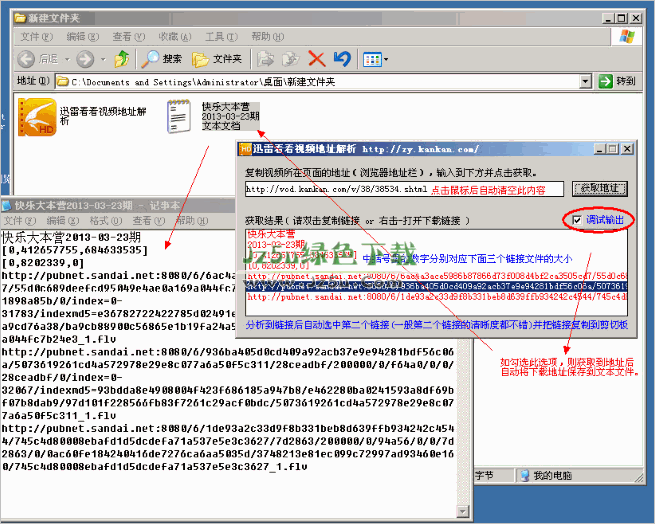Expand the address bar dropdown arrow
Viewport: 655px width, 524px height.
[586, 81]
